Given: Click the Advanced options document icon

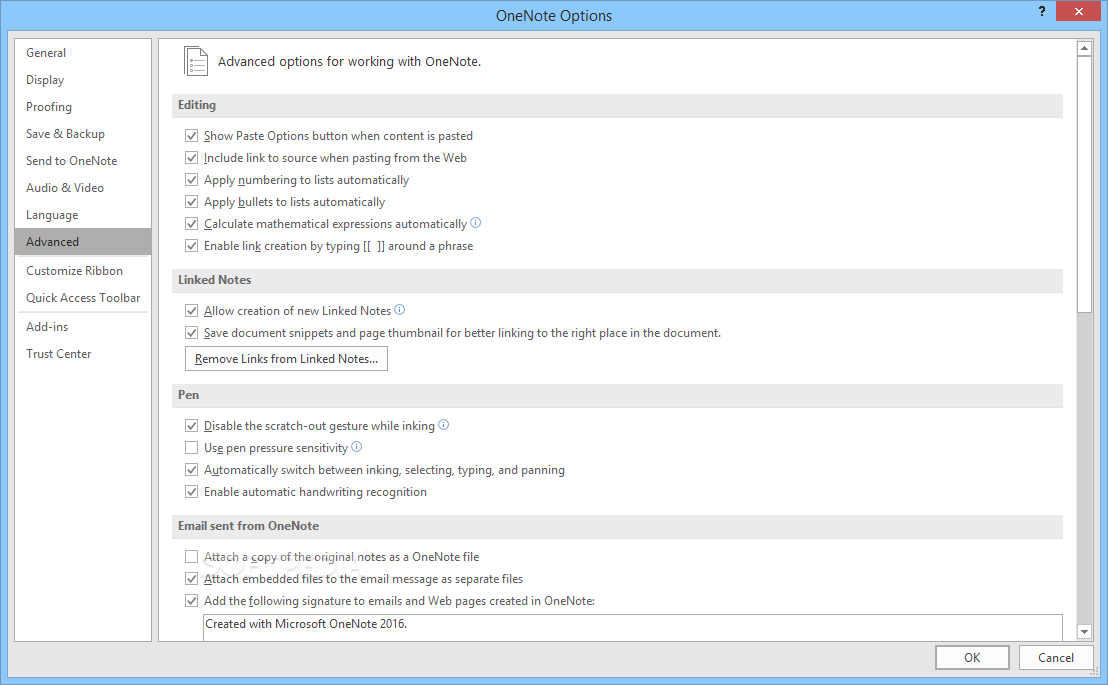Looking at the screenshot, I should pos(196,62).
